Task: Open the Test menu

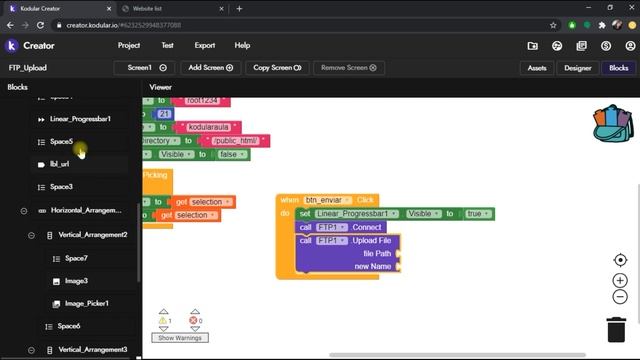Action: tap(167, 46)
